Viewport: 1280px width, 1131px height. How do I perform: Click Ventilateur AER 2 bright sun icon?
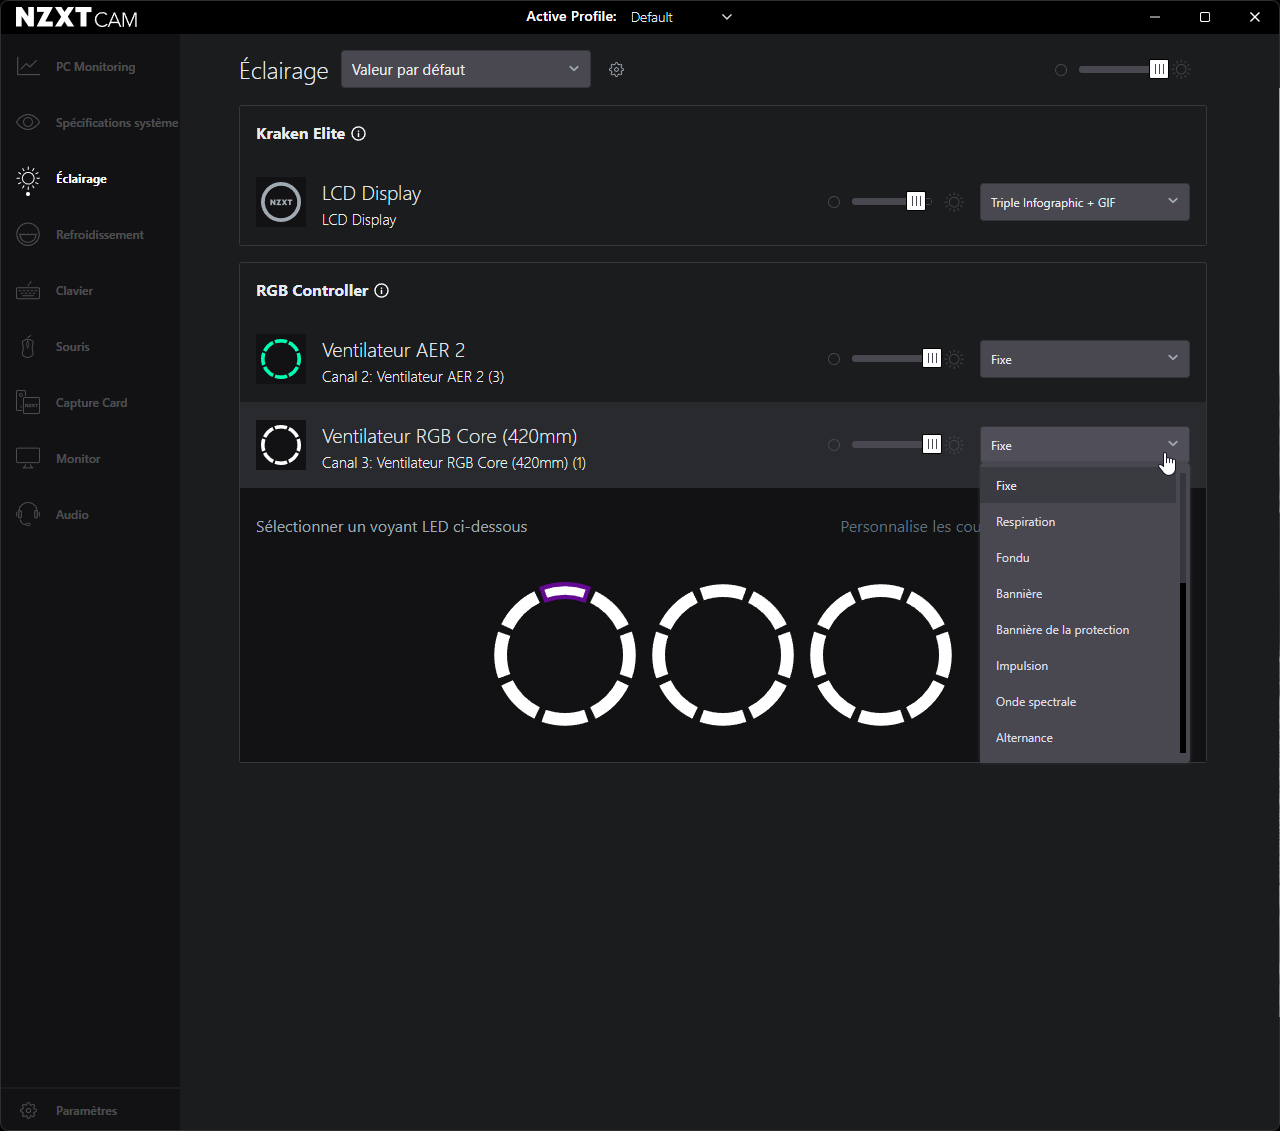click(955, 359)
